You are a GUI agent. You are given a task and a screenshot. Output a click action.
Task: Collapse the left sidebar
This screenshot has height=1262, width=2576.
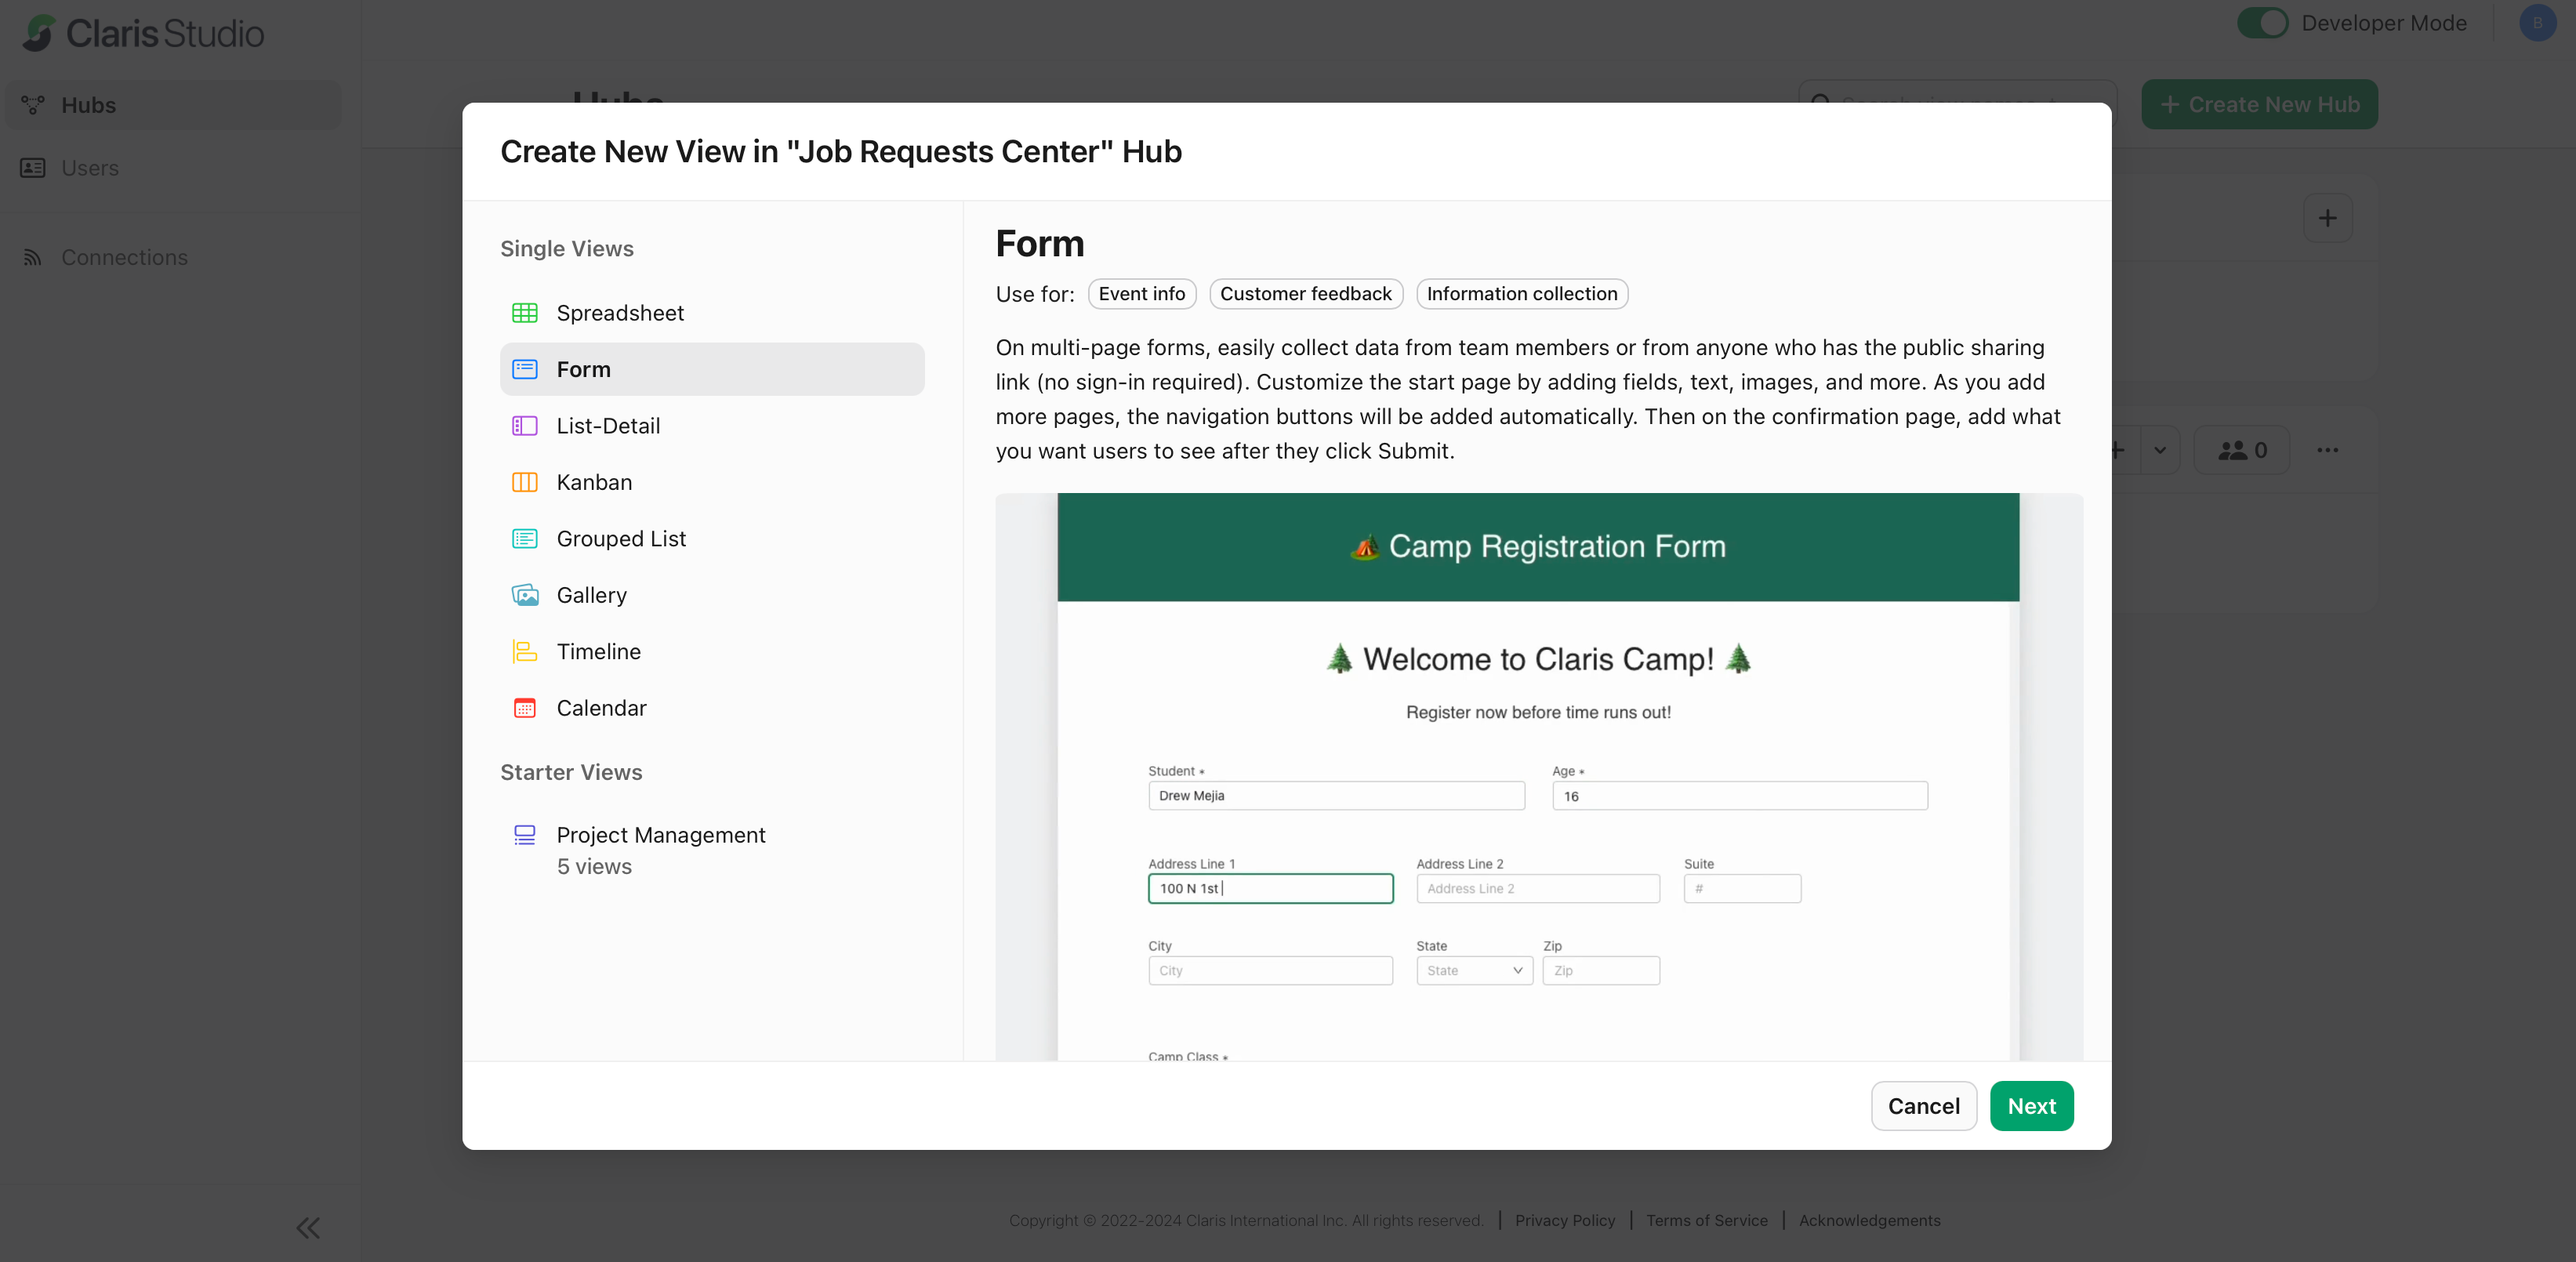(x=307, y=1227)
